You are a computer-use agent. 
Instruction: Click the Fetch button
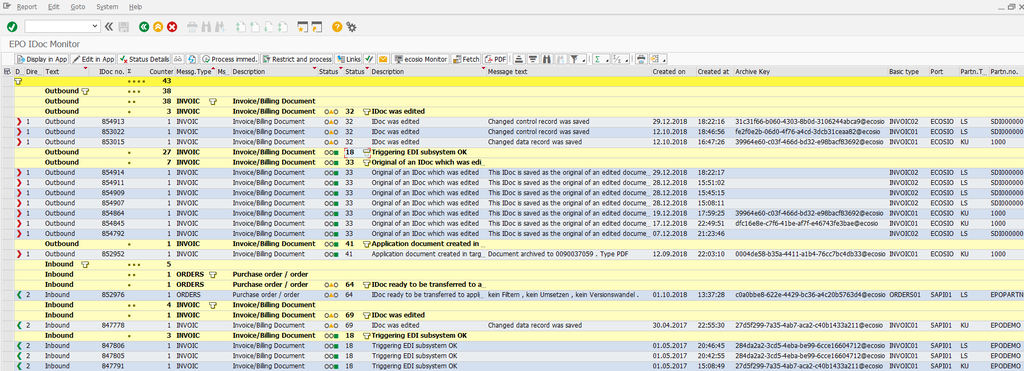click(466, 59)
